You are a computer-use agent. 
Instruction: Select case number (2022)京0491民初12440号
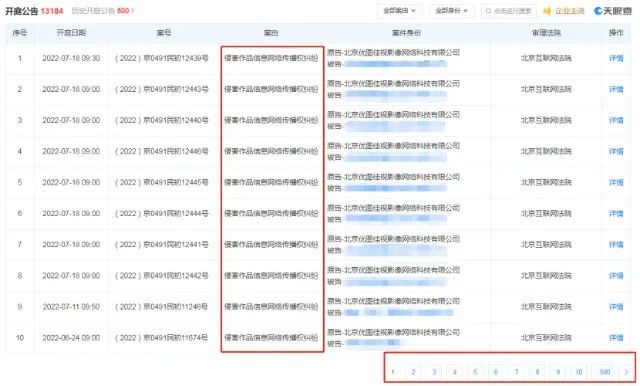[162, 120]
